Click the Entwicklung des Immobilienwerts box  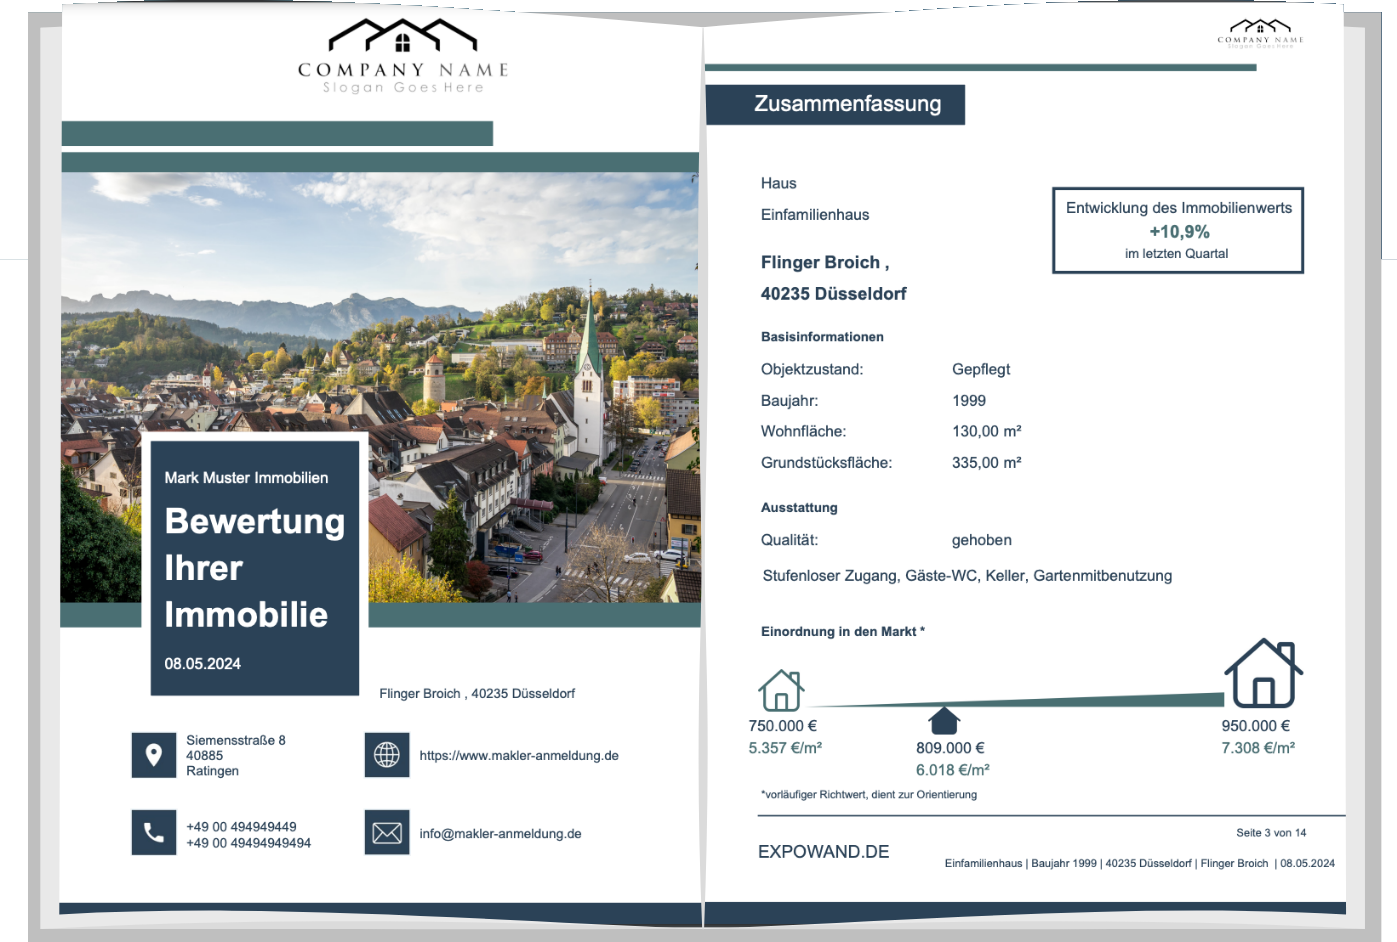1178,230
